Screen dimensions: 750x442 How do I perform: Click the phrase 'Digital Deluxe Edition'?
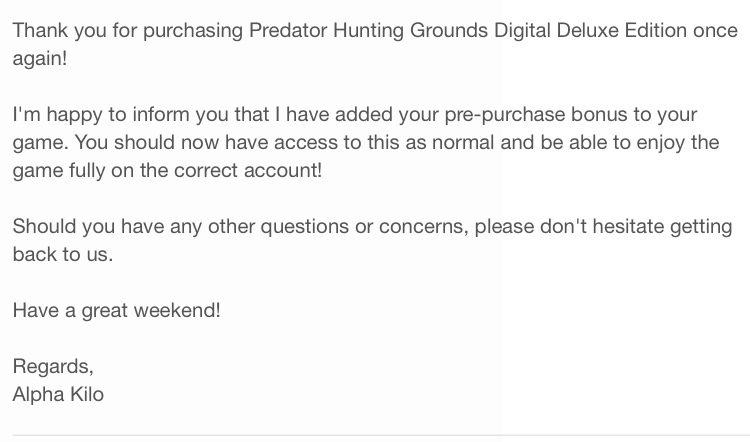pyautogui.click(x=590, y=30)
